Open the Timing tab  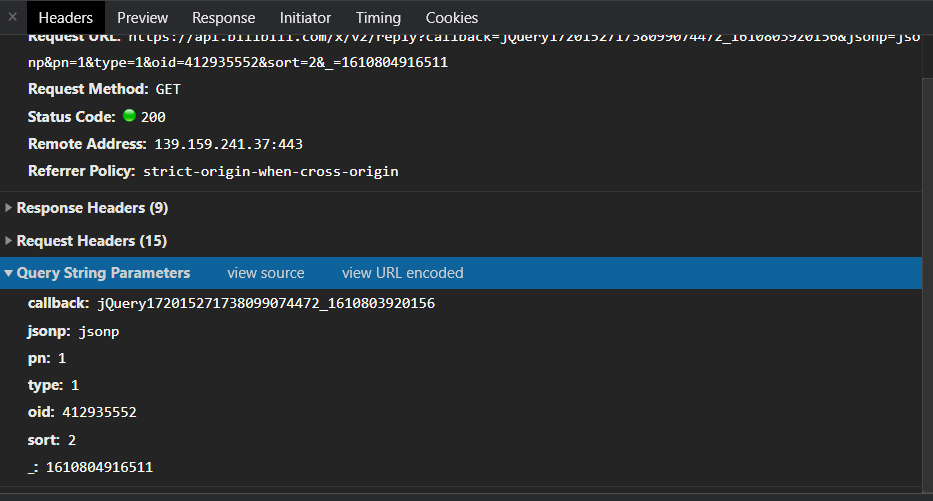point(378,18)
